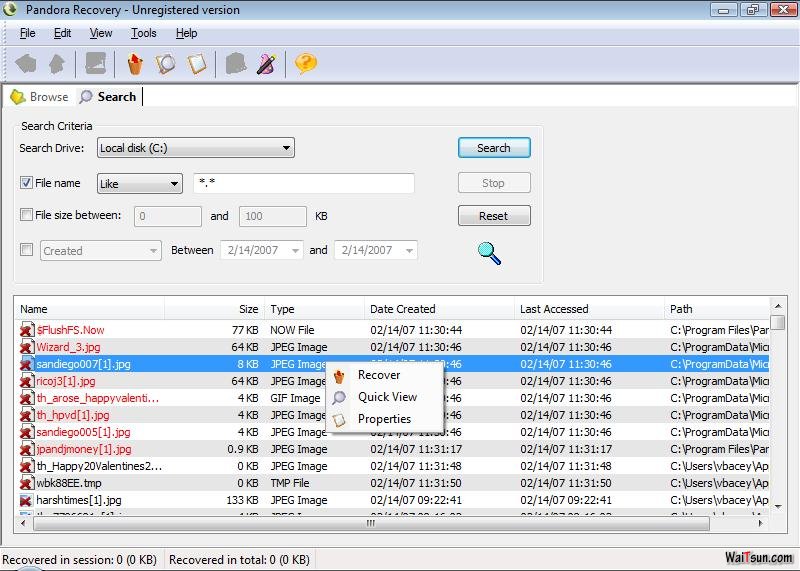Open help via the question mark icon

click(306, 64)
